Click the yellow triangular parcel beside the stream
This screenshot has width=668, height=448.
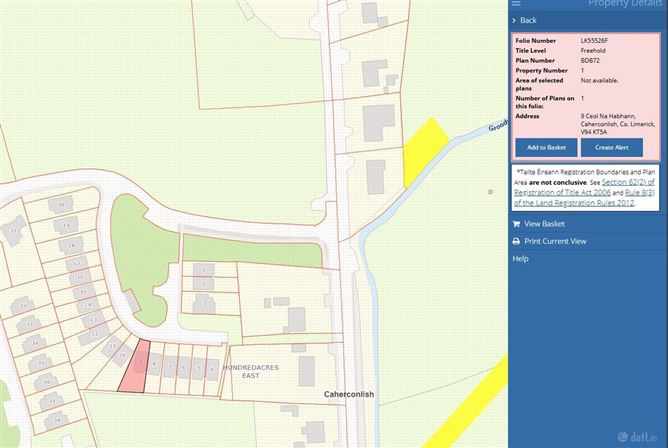coord(419,150)
